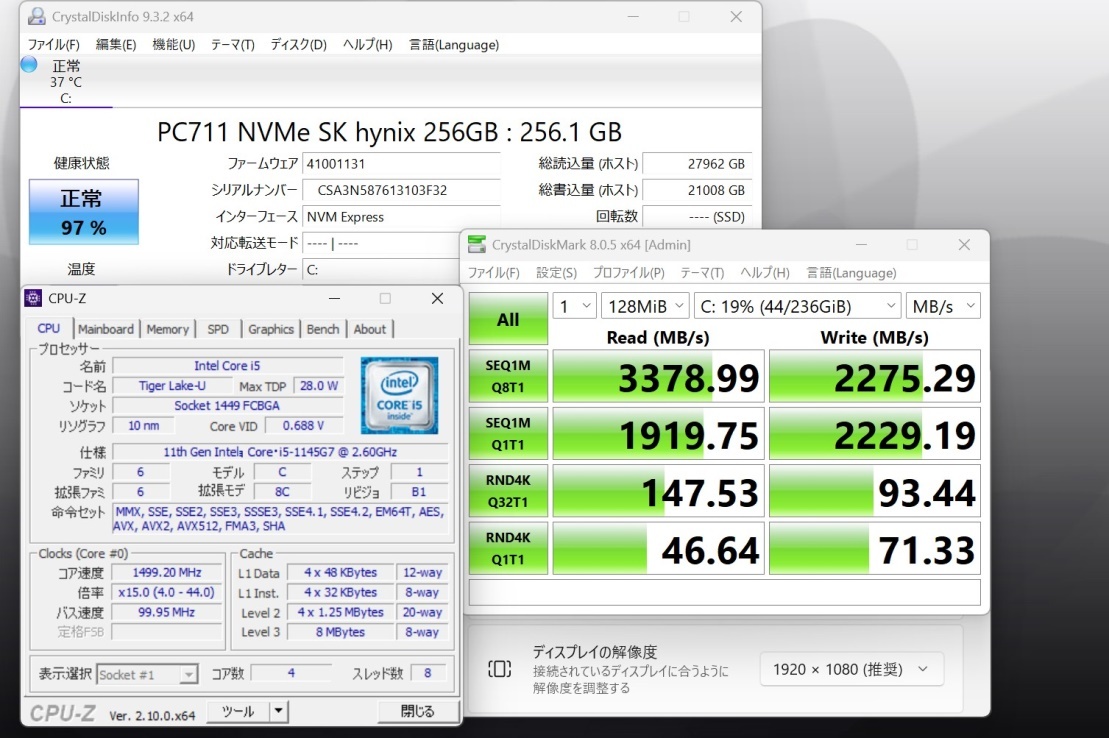Open the ディスク(D) menu in CrystalDiskInfo

298,45
